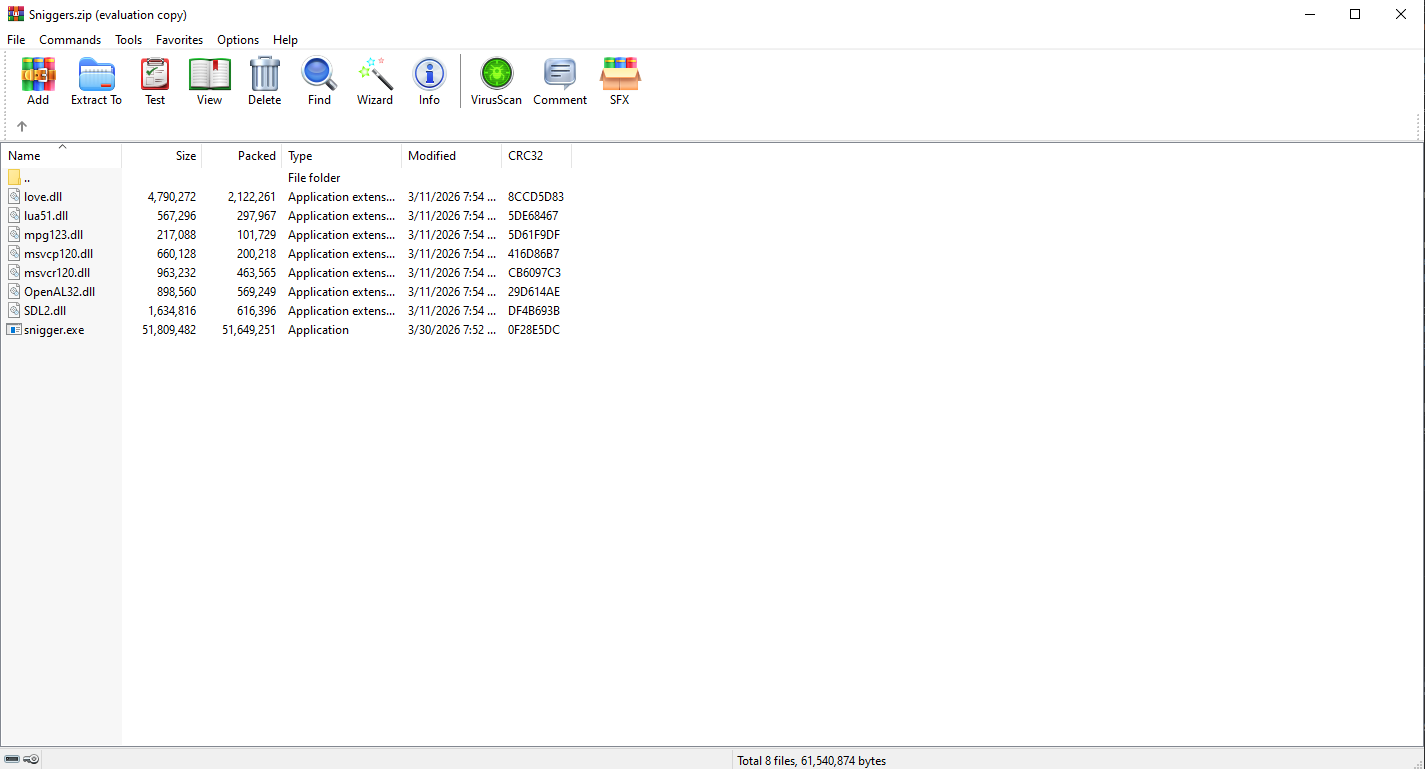1425x769 pixels.
Task: Click CRC32 value DF4B693B
Action: pos(534,311)
